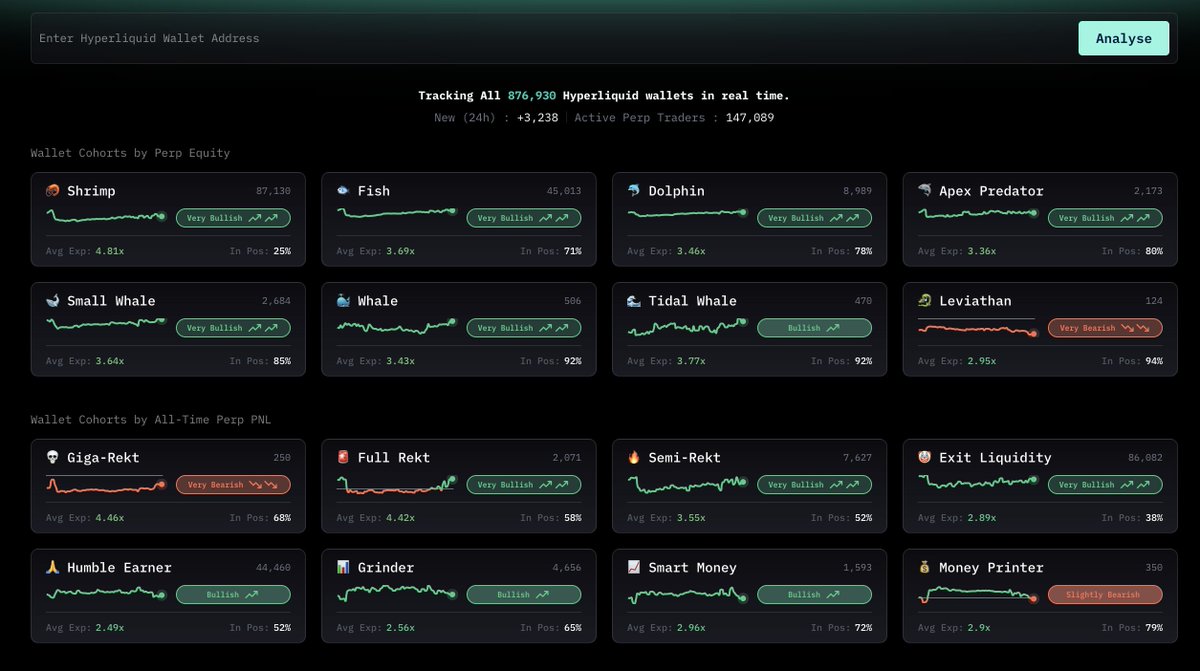This screenshot has height=671, width=1200.
Task: Click Smart Money's Bullish badge
Action: [x=815, y=595]
